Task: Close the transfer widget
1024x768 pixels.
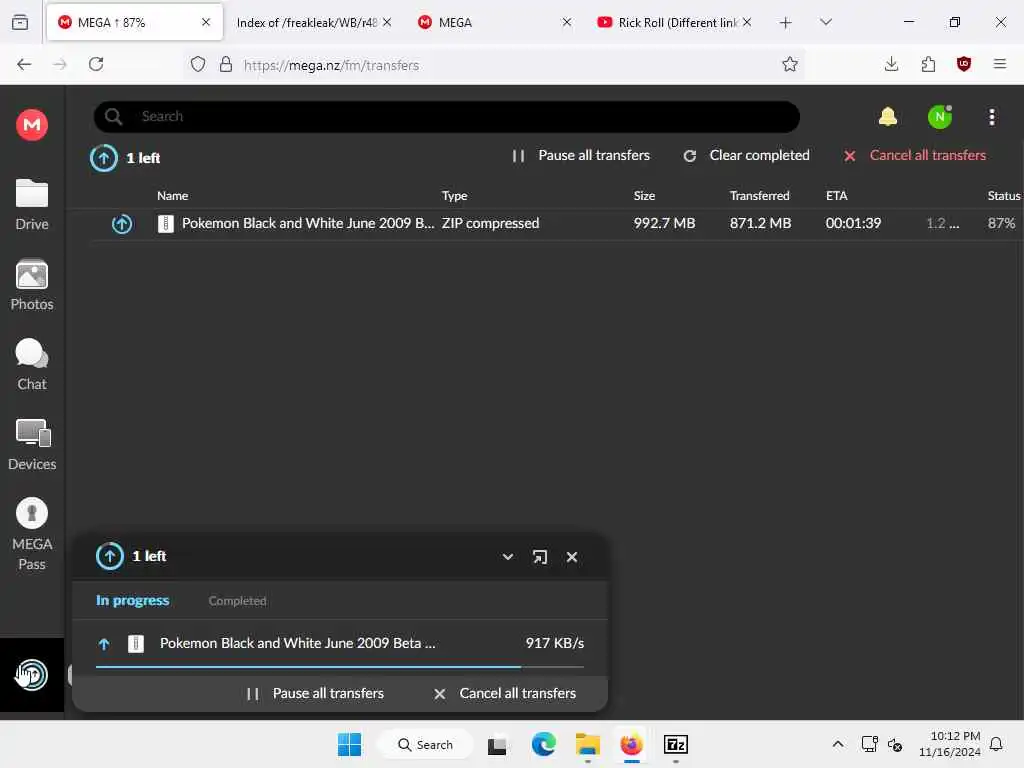Action: 572,557
